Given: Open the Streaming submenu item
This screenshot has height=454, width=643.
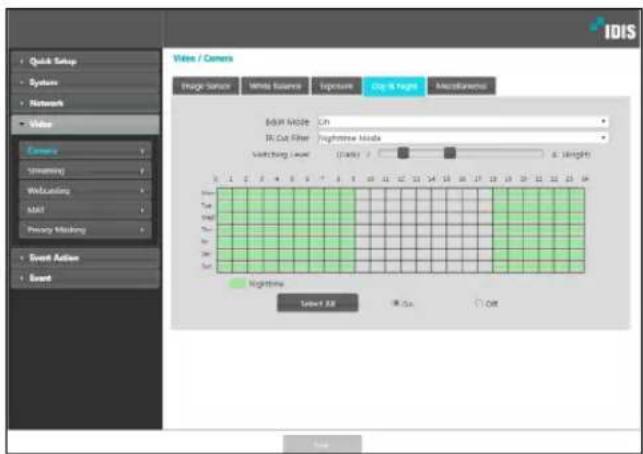Looking at the screenshot, I should (85, 171).
